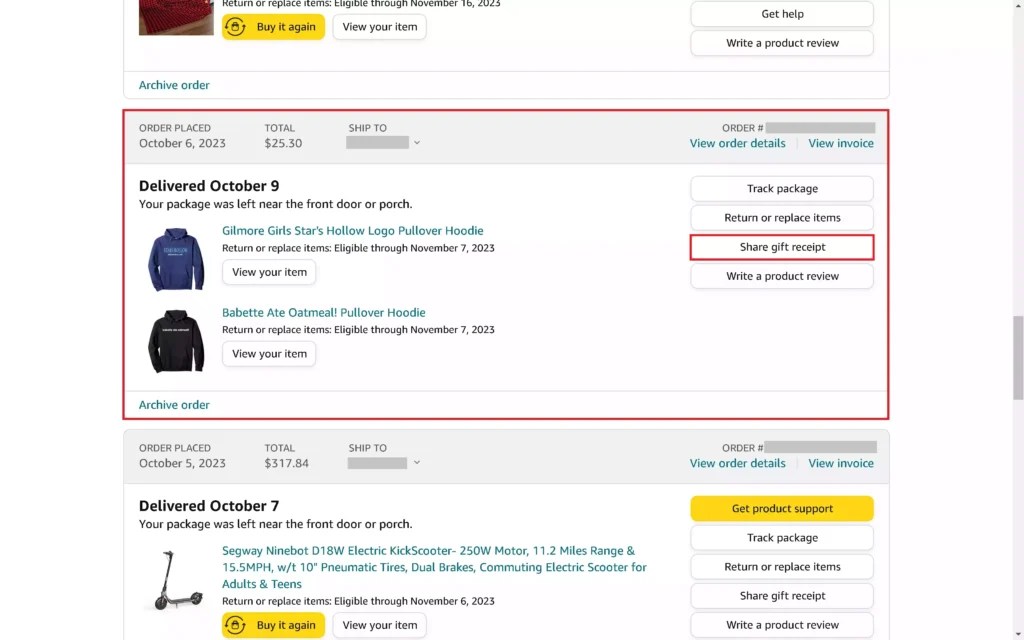Click View your item for the black hoodie

(268, 353)
